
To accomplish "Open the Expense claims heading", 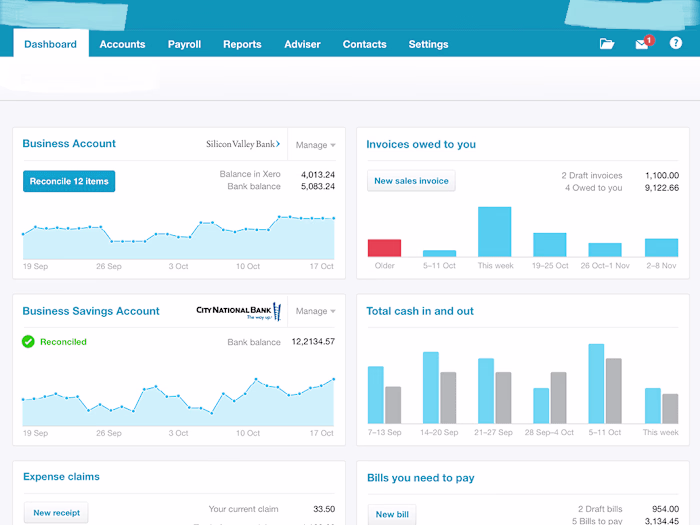I will tap(61, 476).
